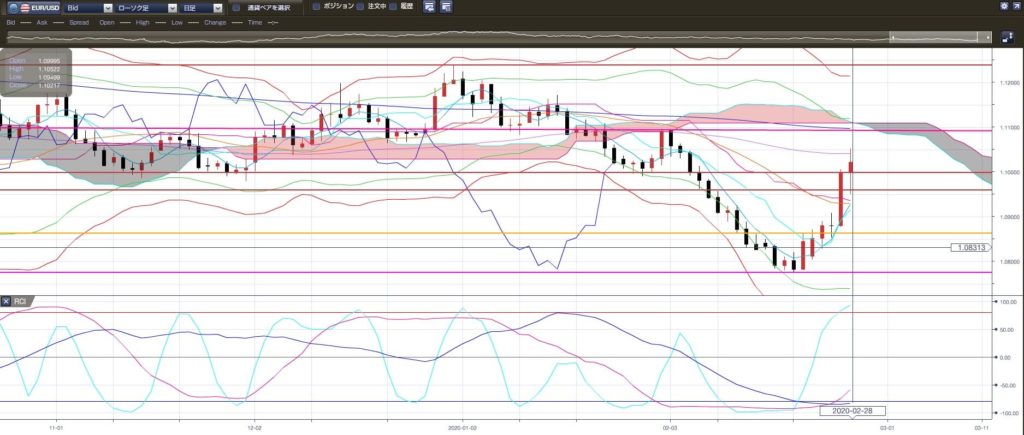Viewport: 1024px width, 435px height.
Task: Click the navigator left range handle
Action: 891,38
